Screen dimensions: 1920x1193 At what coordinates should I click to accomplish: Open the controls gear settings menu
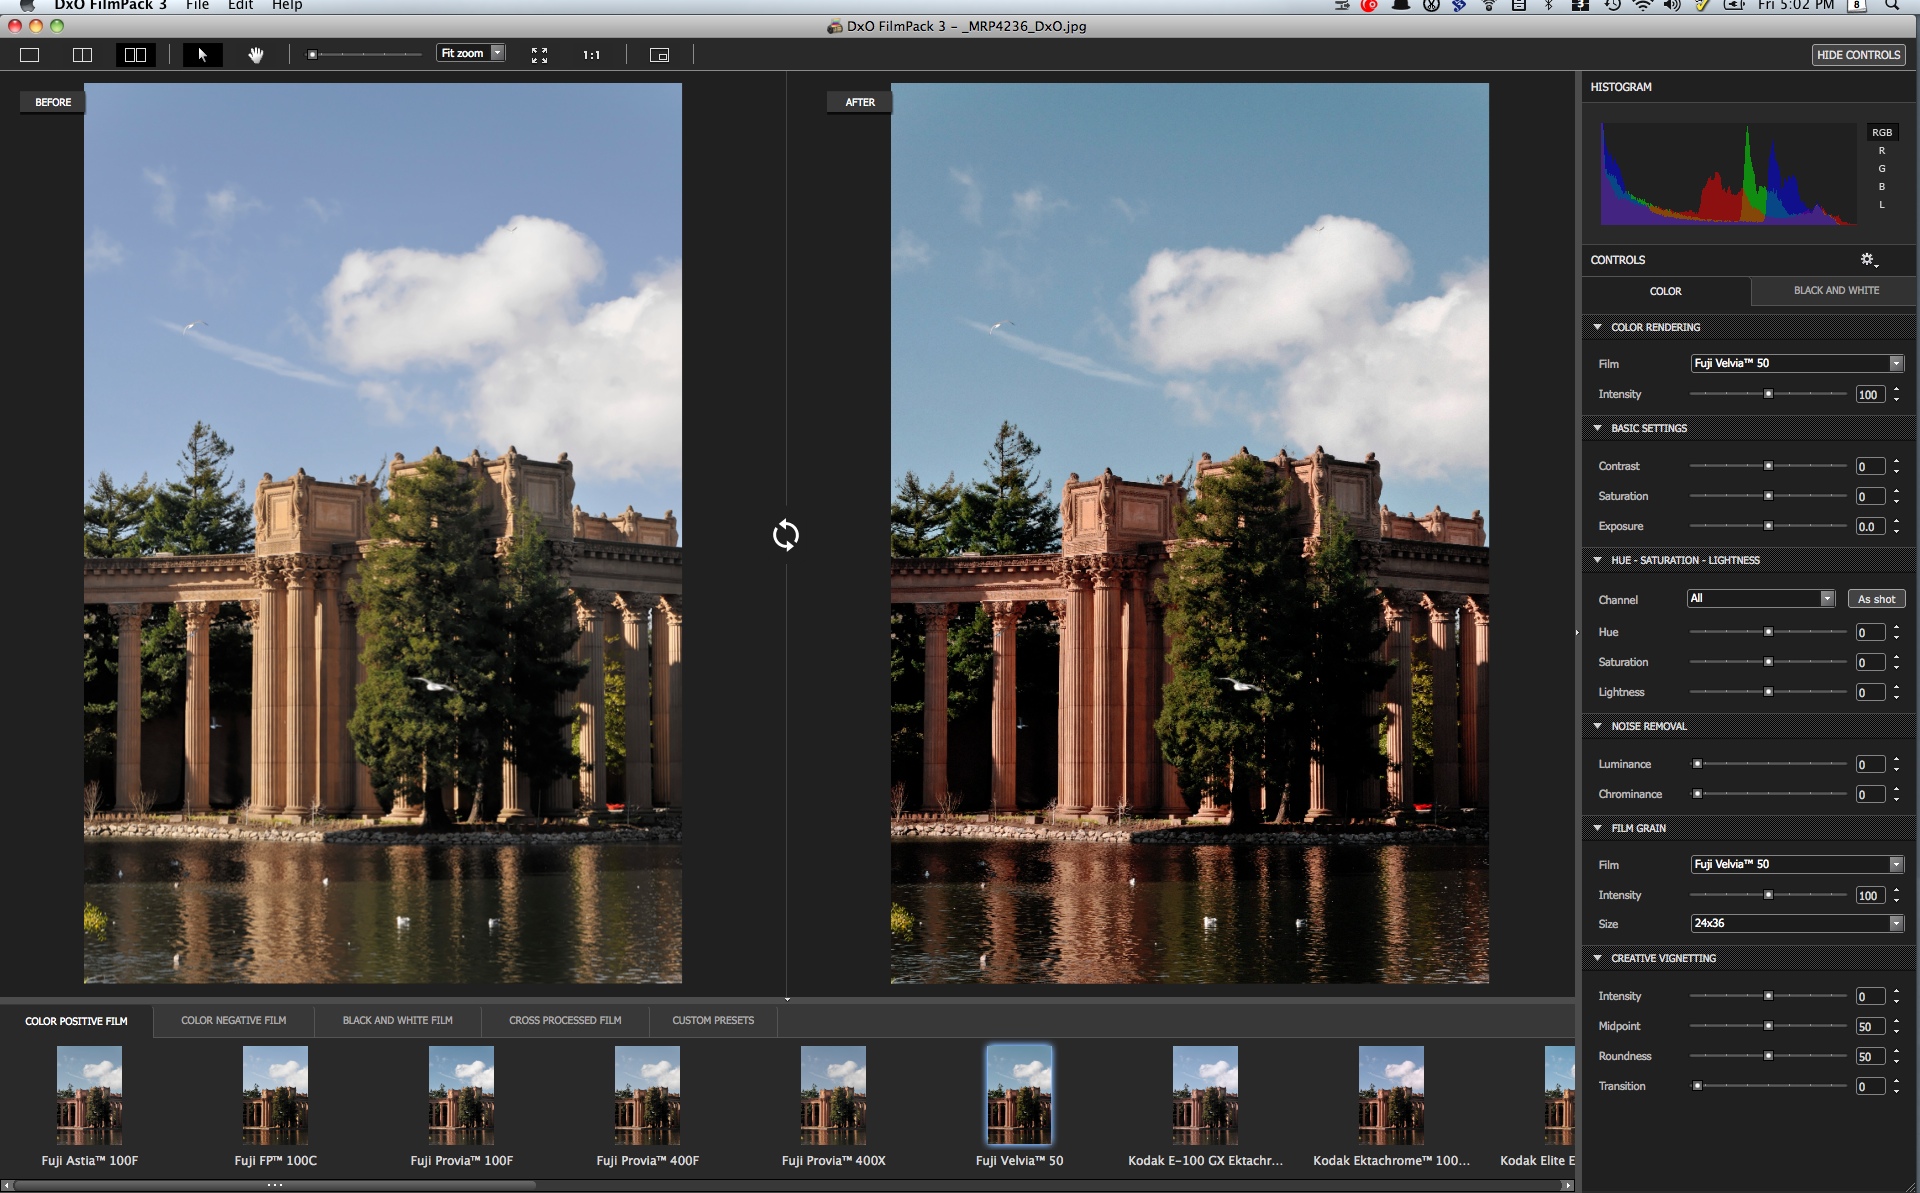[1868, 260]
